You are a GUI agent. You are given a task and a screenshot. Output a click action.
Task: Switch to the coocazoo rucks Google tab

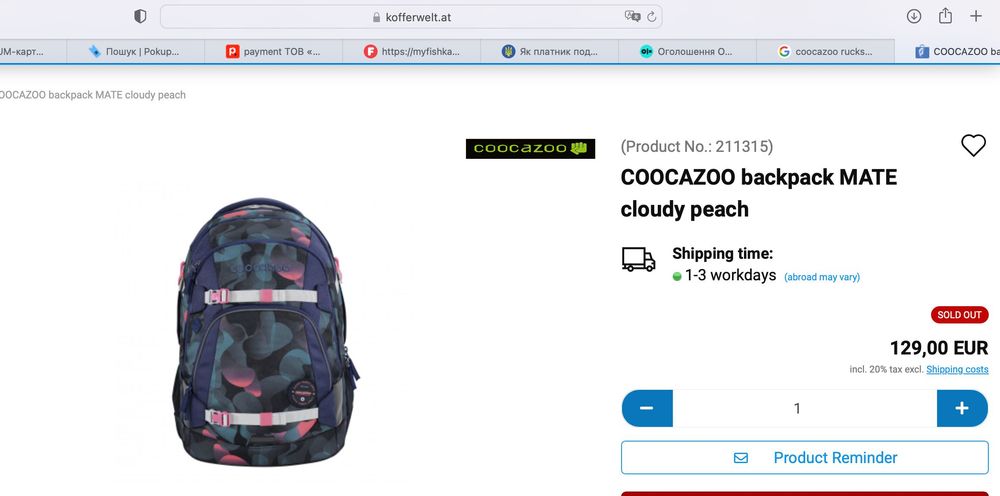click(825, 52)
